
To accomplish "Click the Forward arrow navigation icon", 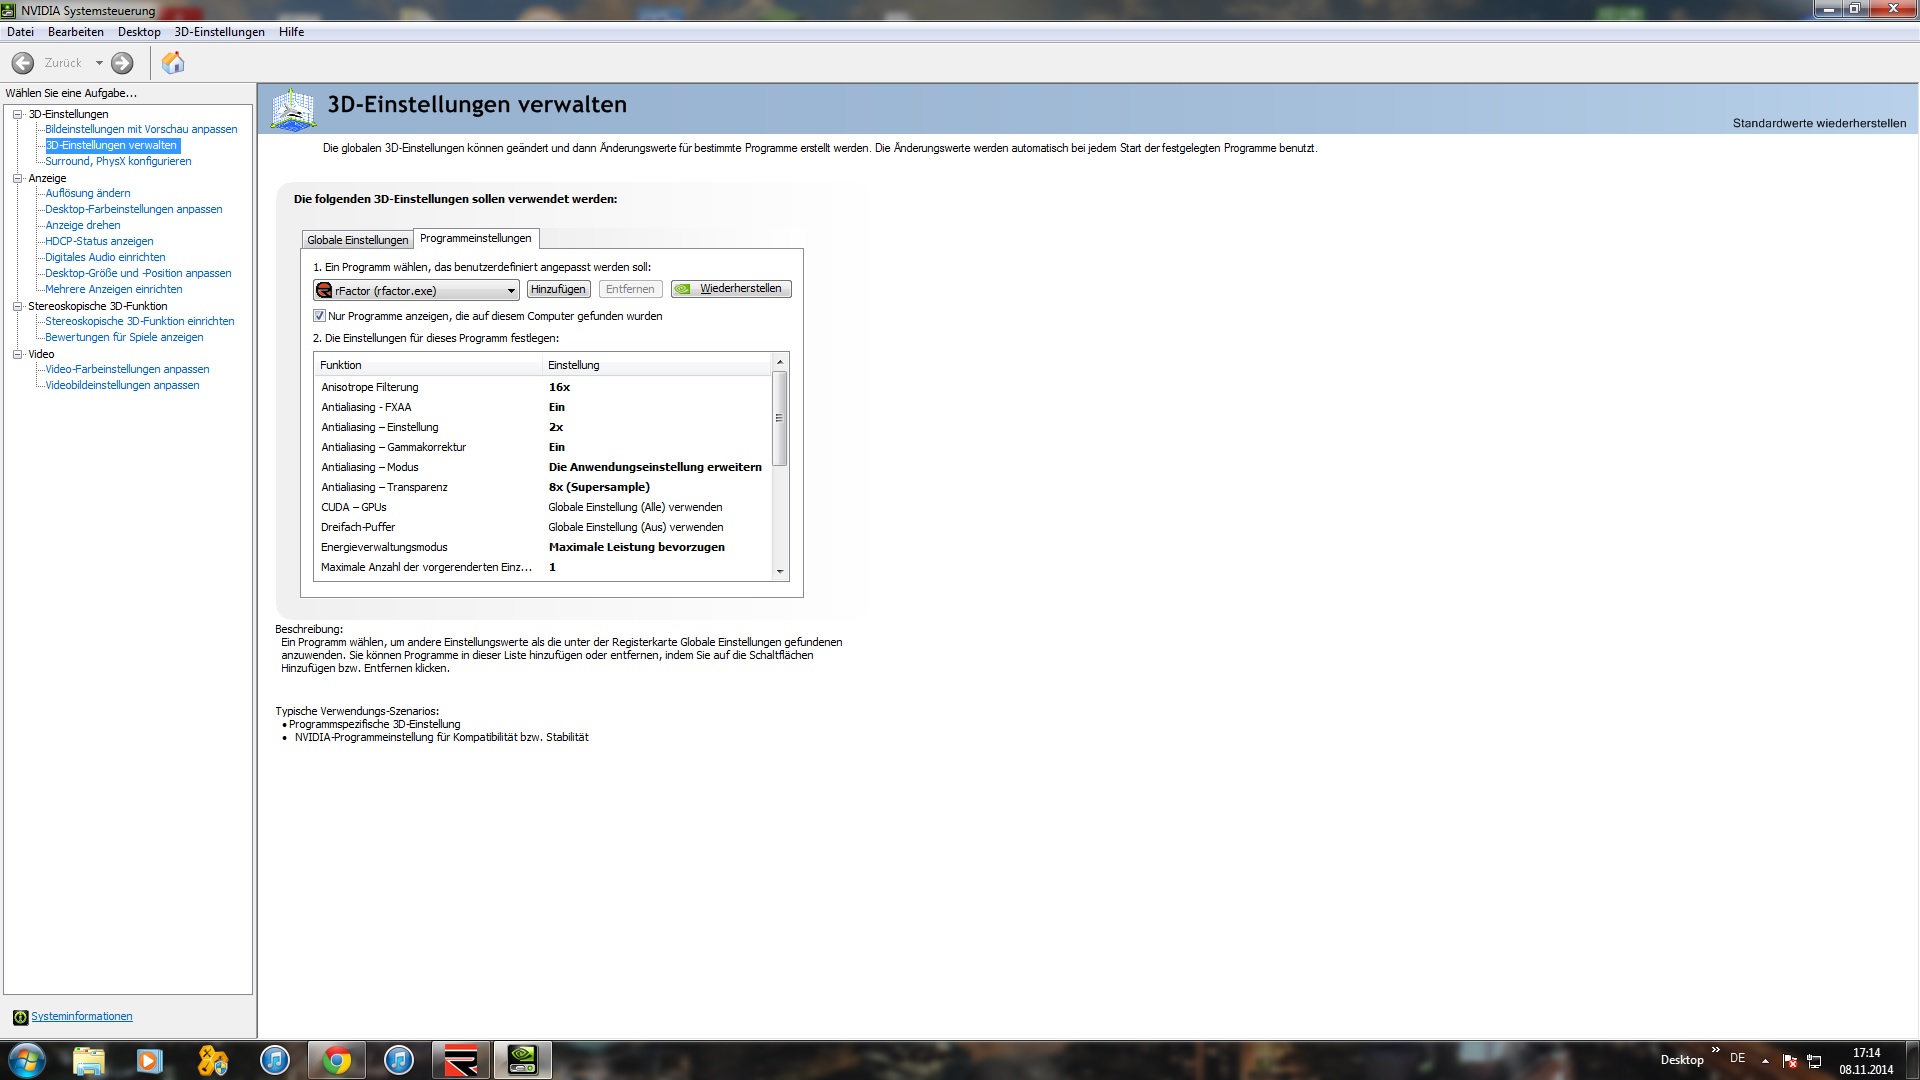I will 122,63.
